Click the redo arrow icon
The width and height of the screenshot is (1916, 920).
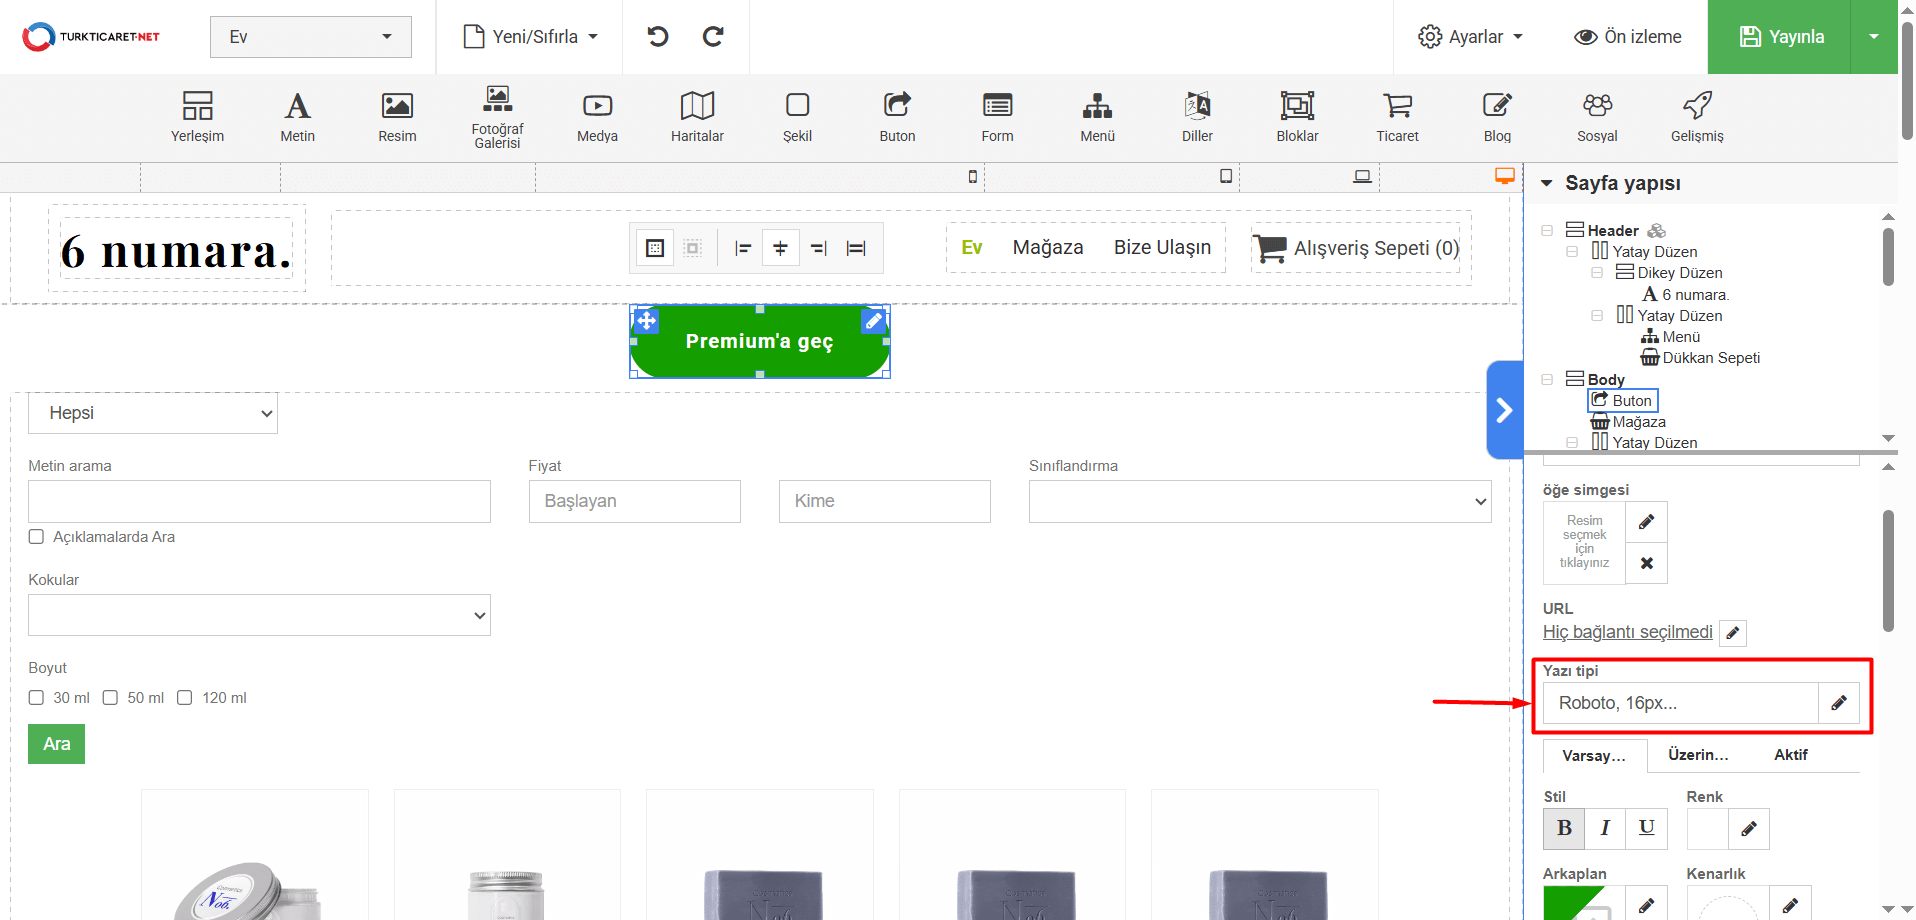click(713, 37)
